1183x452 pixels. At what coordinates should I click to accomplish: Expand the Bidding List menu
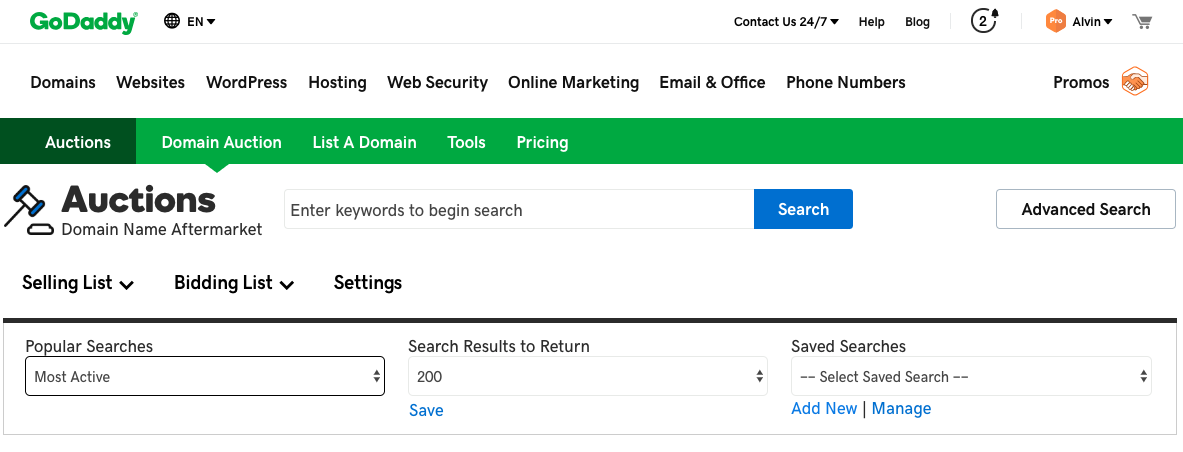point(234,283)
